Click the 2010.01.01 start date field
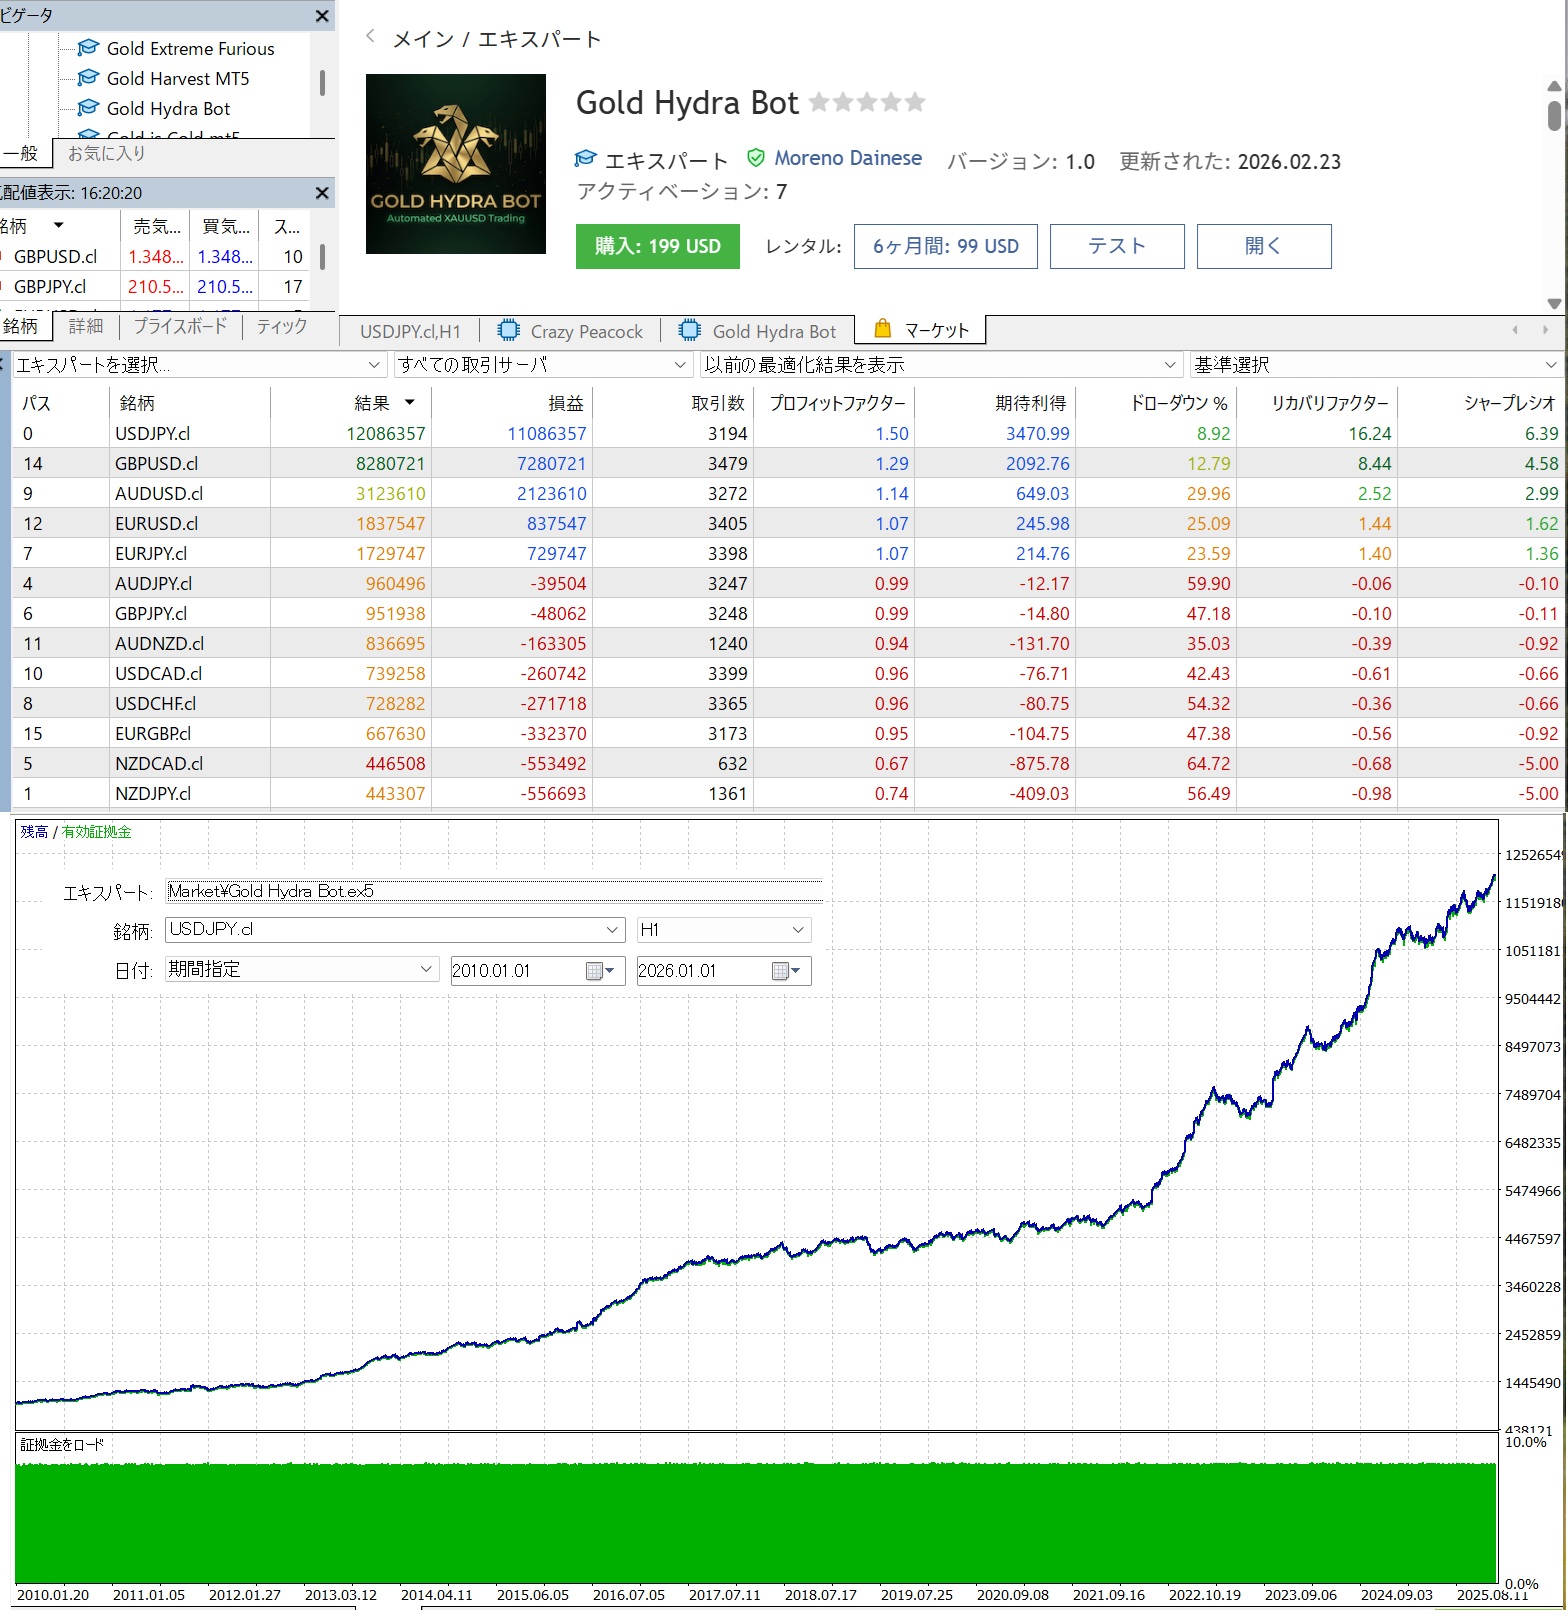The width and height of the screenshot is (1568, 1622). point(518,971)
